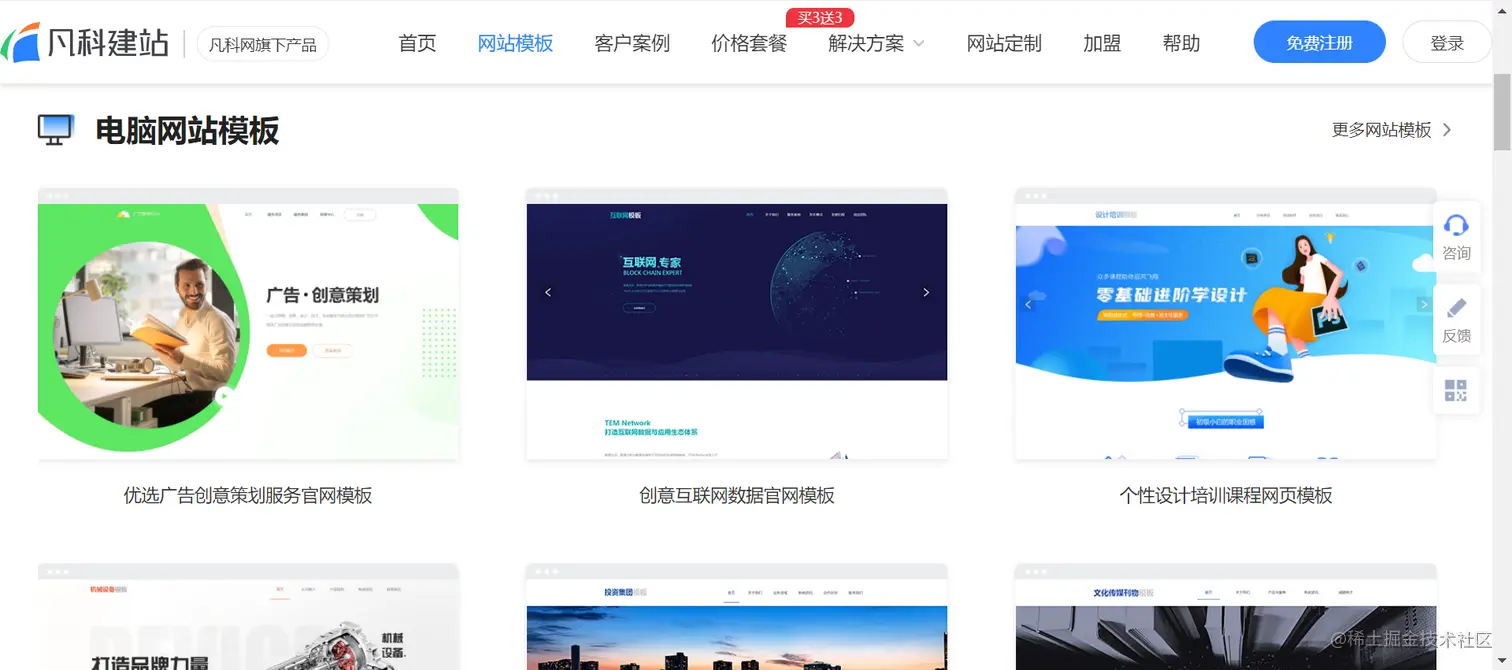Viewport: 1512px width, 670px height.
Task: Click chevron next to 更多网站模板
Action: (1447, 130)
